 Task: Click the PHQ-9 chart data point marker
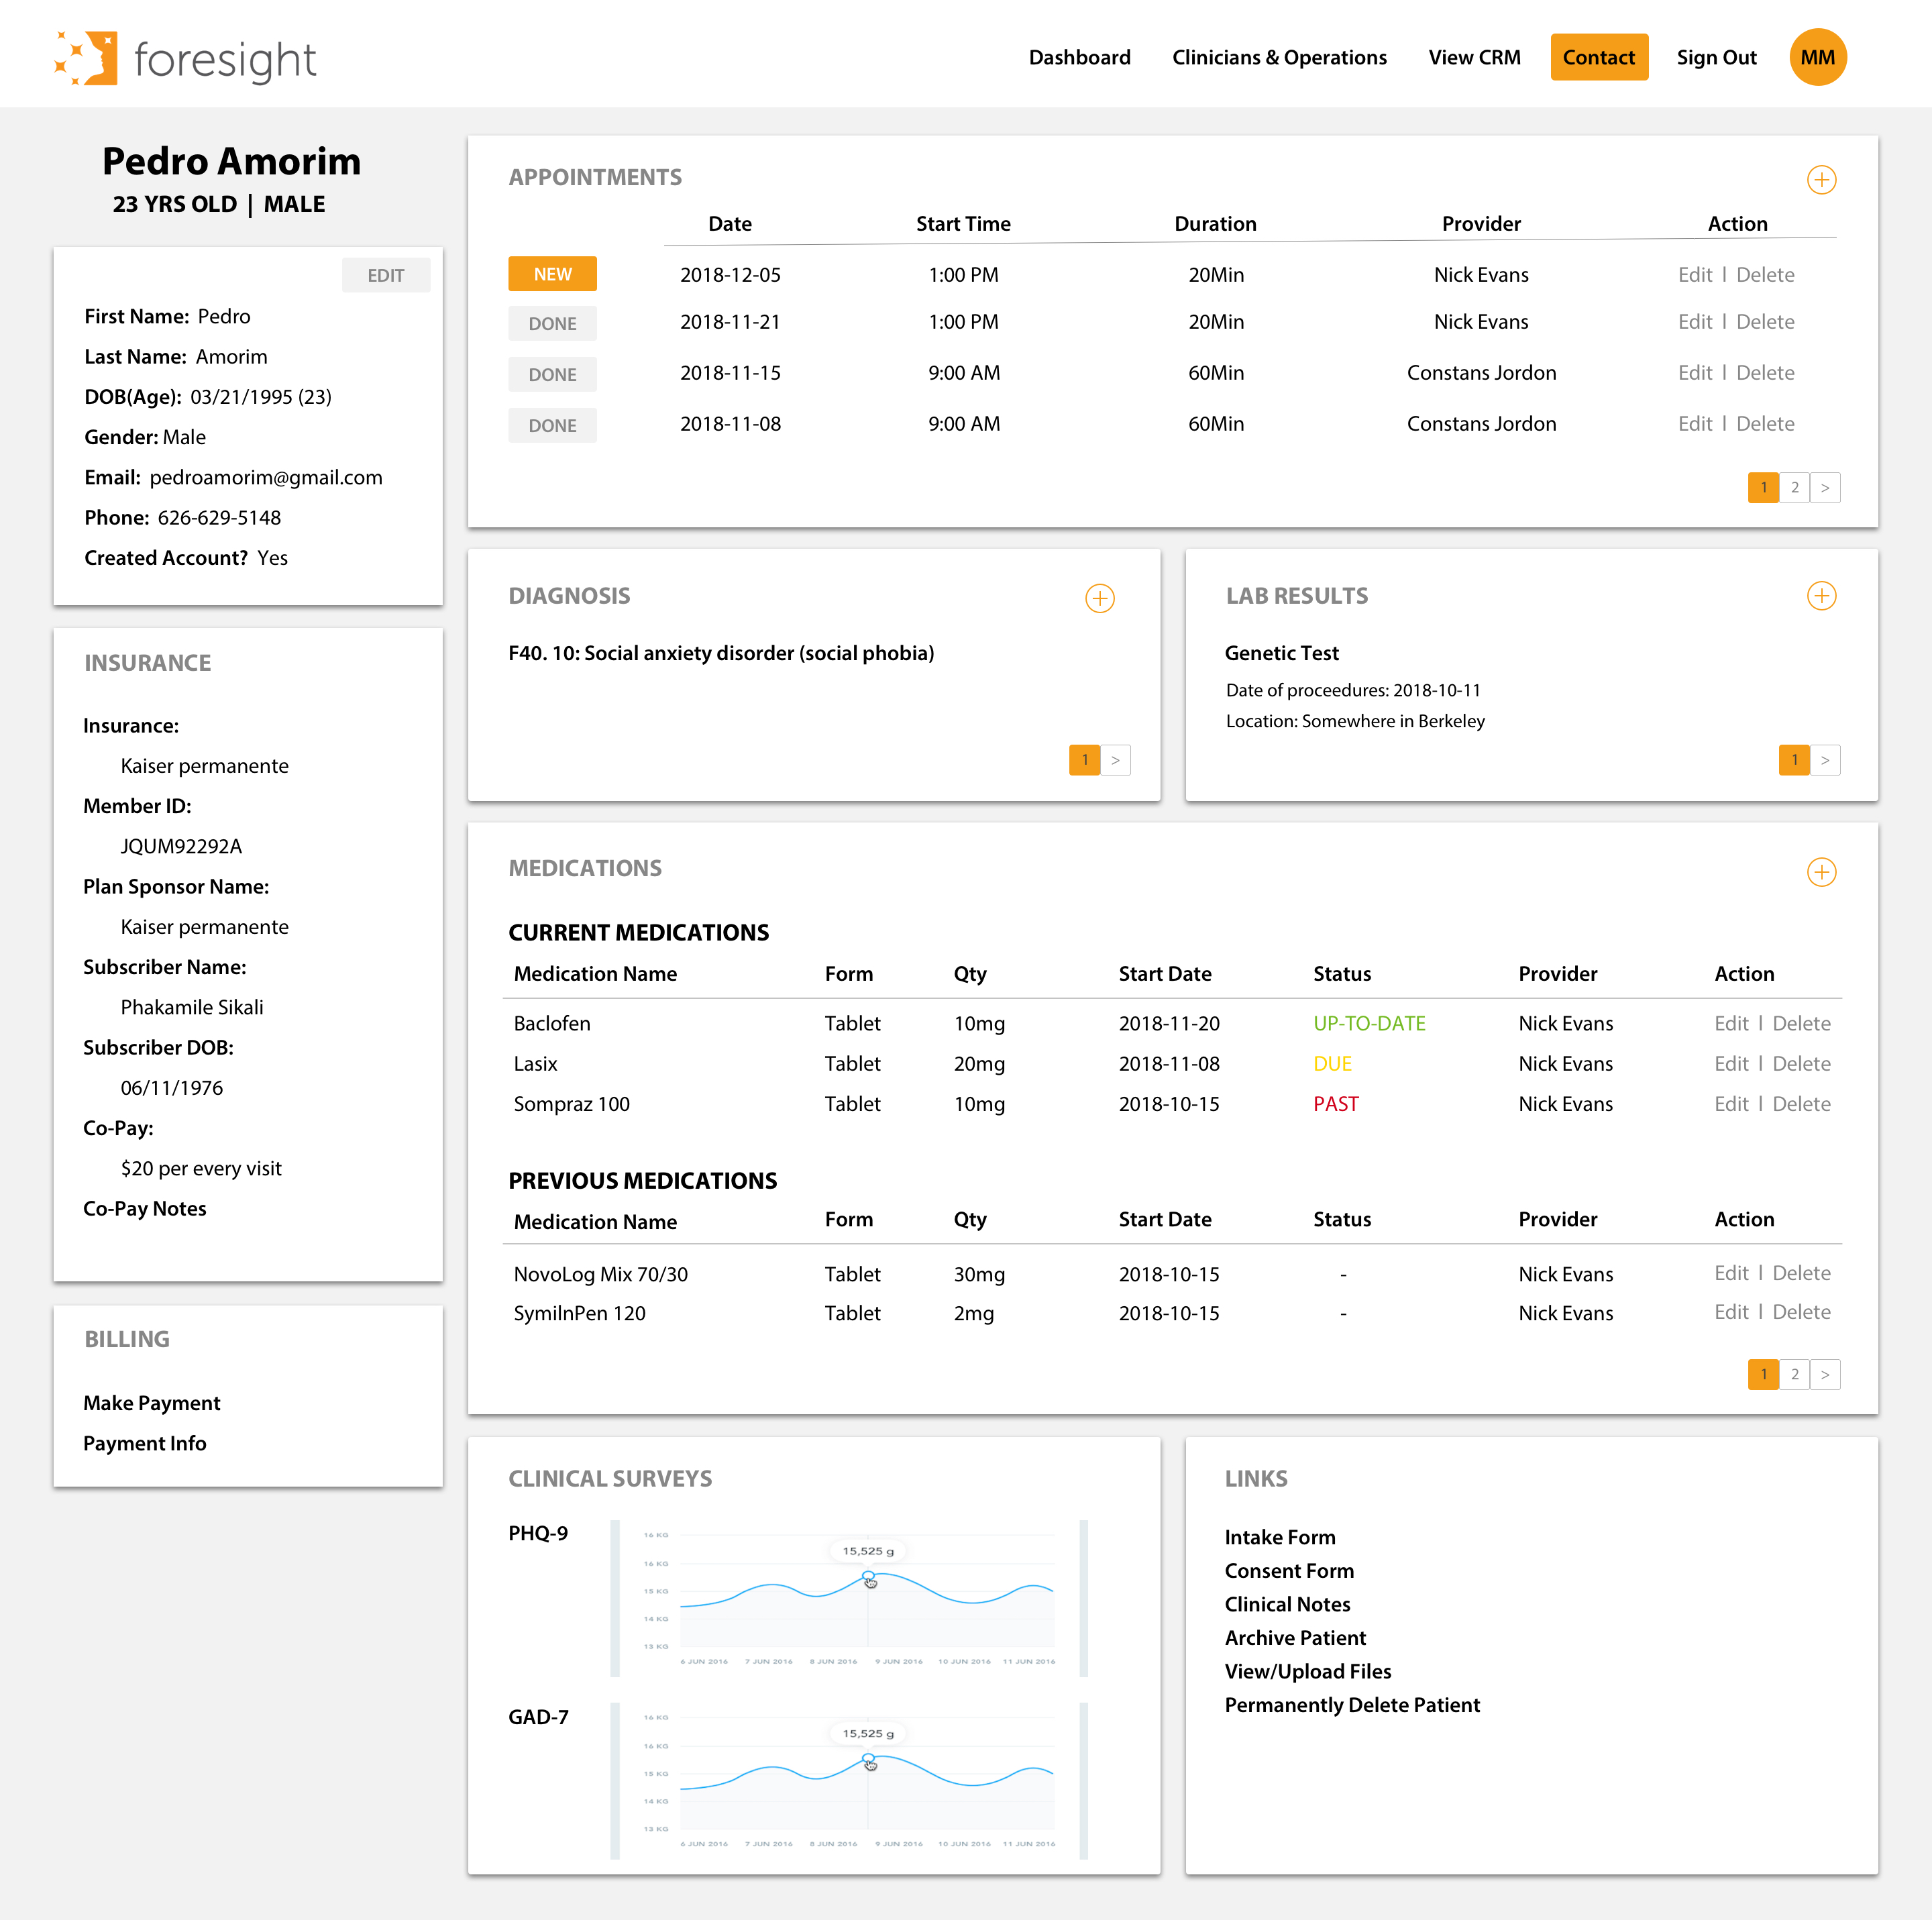click(868, 1577)
